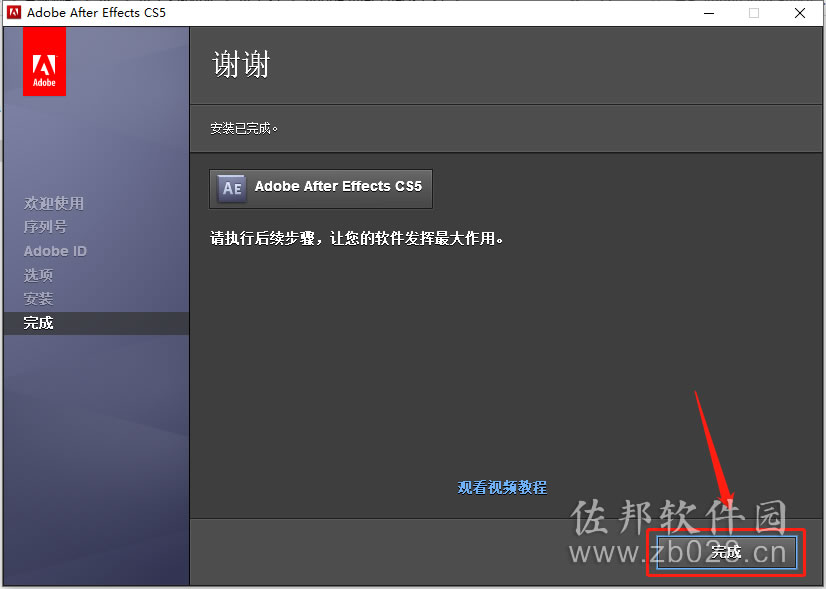Click the red Adobe logo in sidebar
The height and width of the screenshot is (589, 826).
[x=44, y=62]
